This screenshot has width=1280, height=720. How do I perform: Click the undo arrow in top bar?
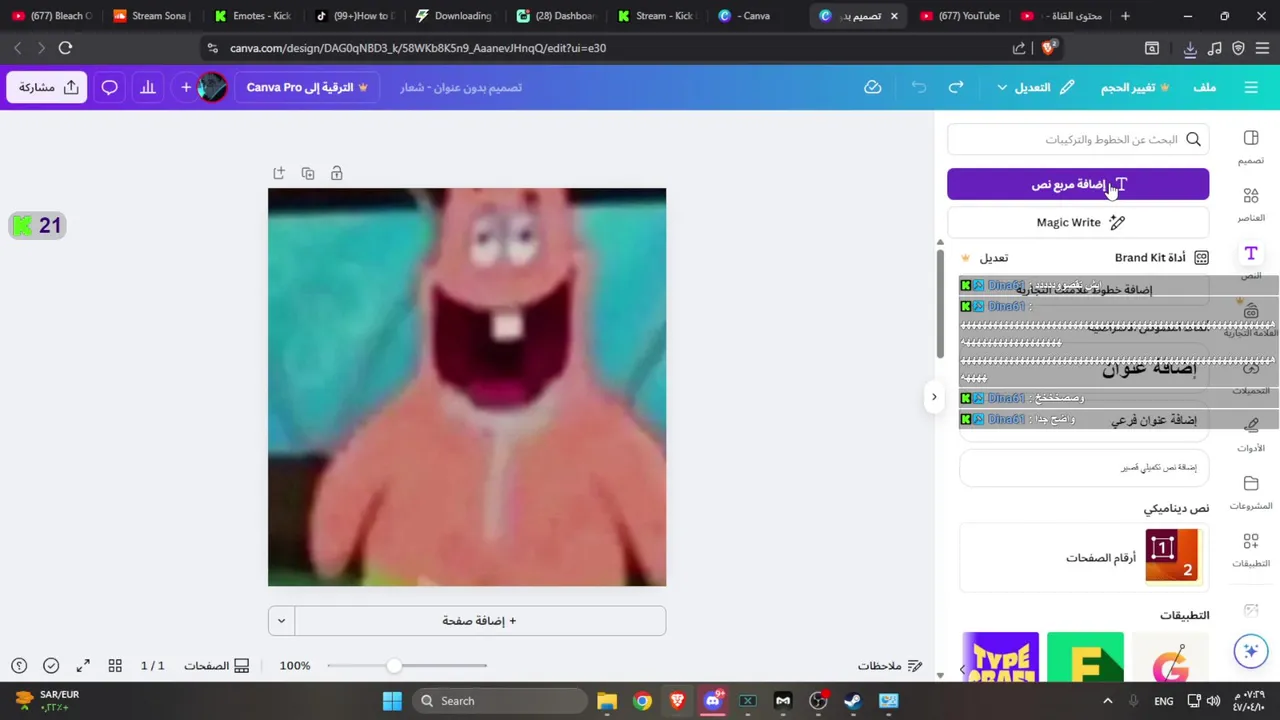click(x=918, y=87)
